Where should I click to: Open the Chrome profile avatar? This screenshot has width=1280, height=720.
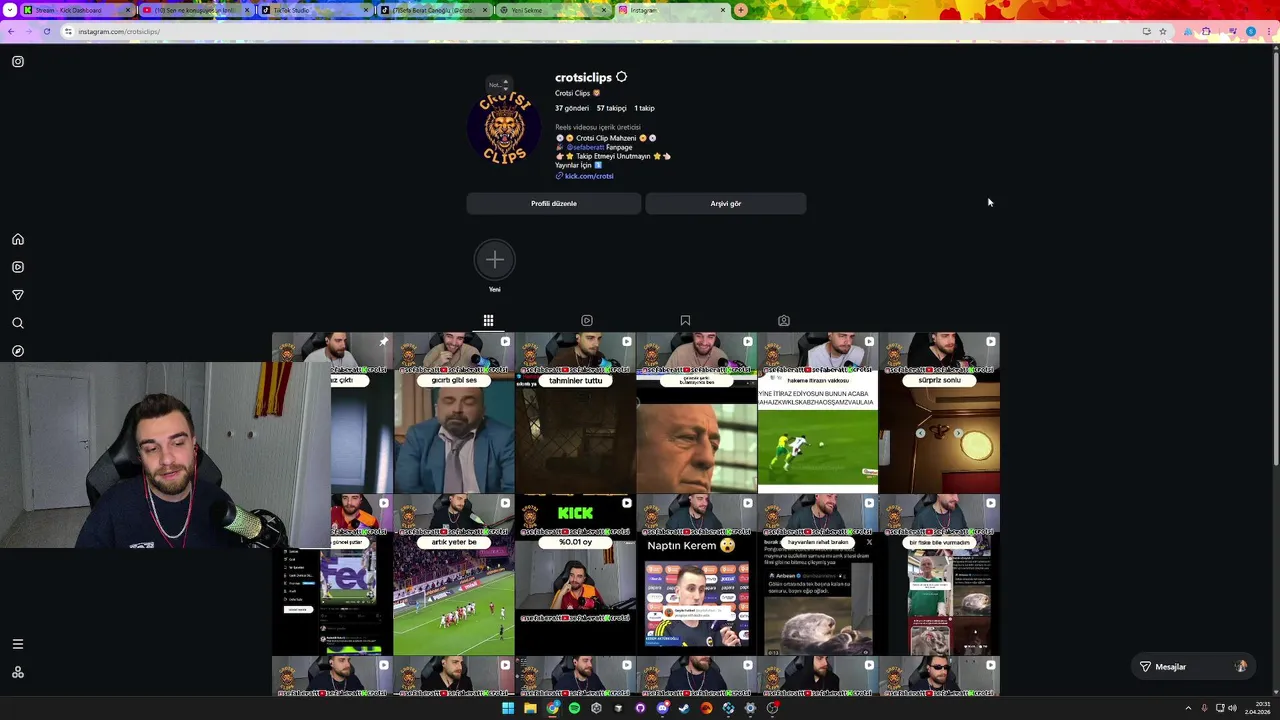pos(1251,31)
